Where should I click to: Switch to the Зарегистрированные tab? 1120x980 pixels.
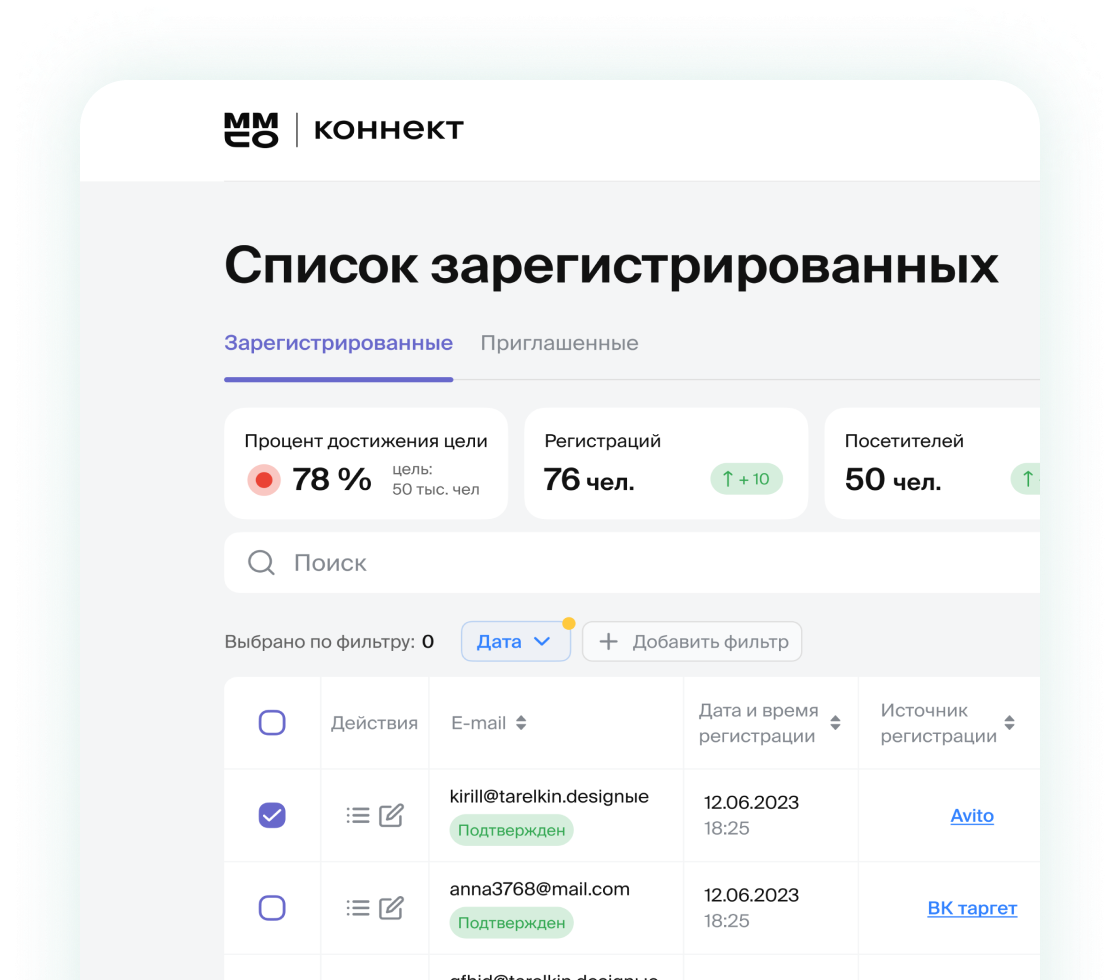(x=339, y=343)
